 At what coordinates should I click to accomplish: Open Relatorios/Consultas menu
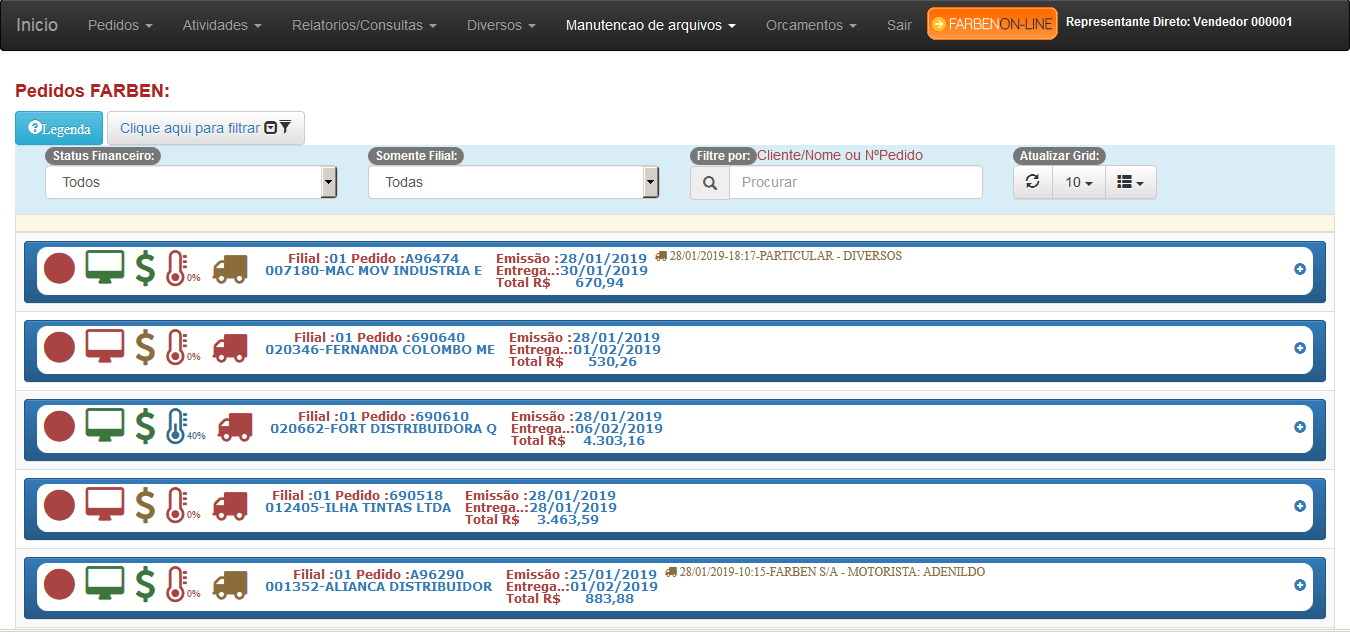pos(364,25)
